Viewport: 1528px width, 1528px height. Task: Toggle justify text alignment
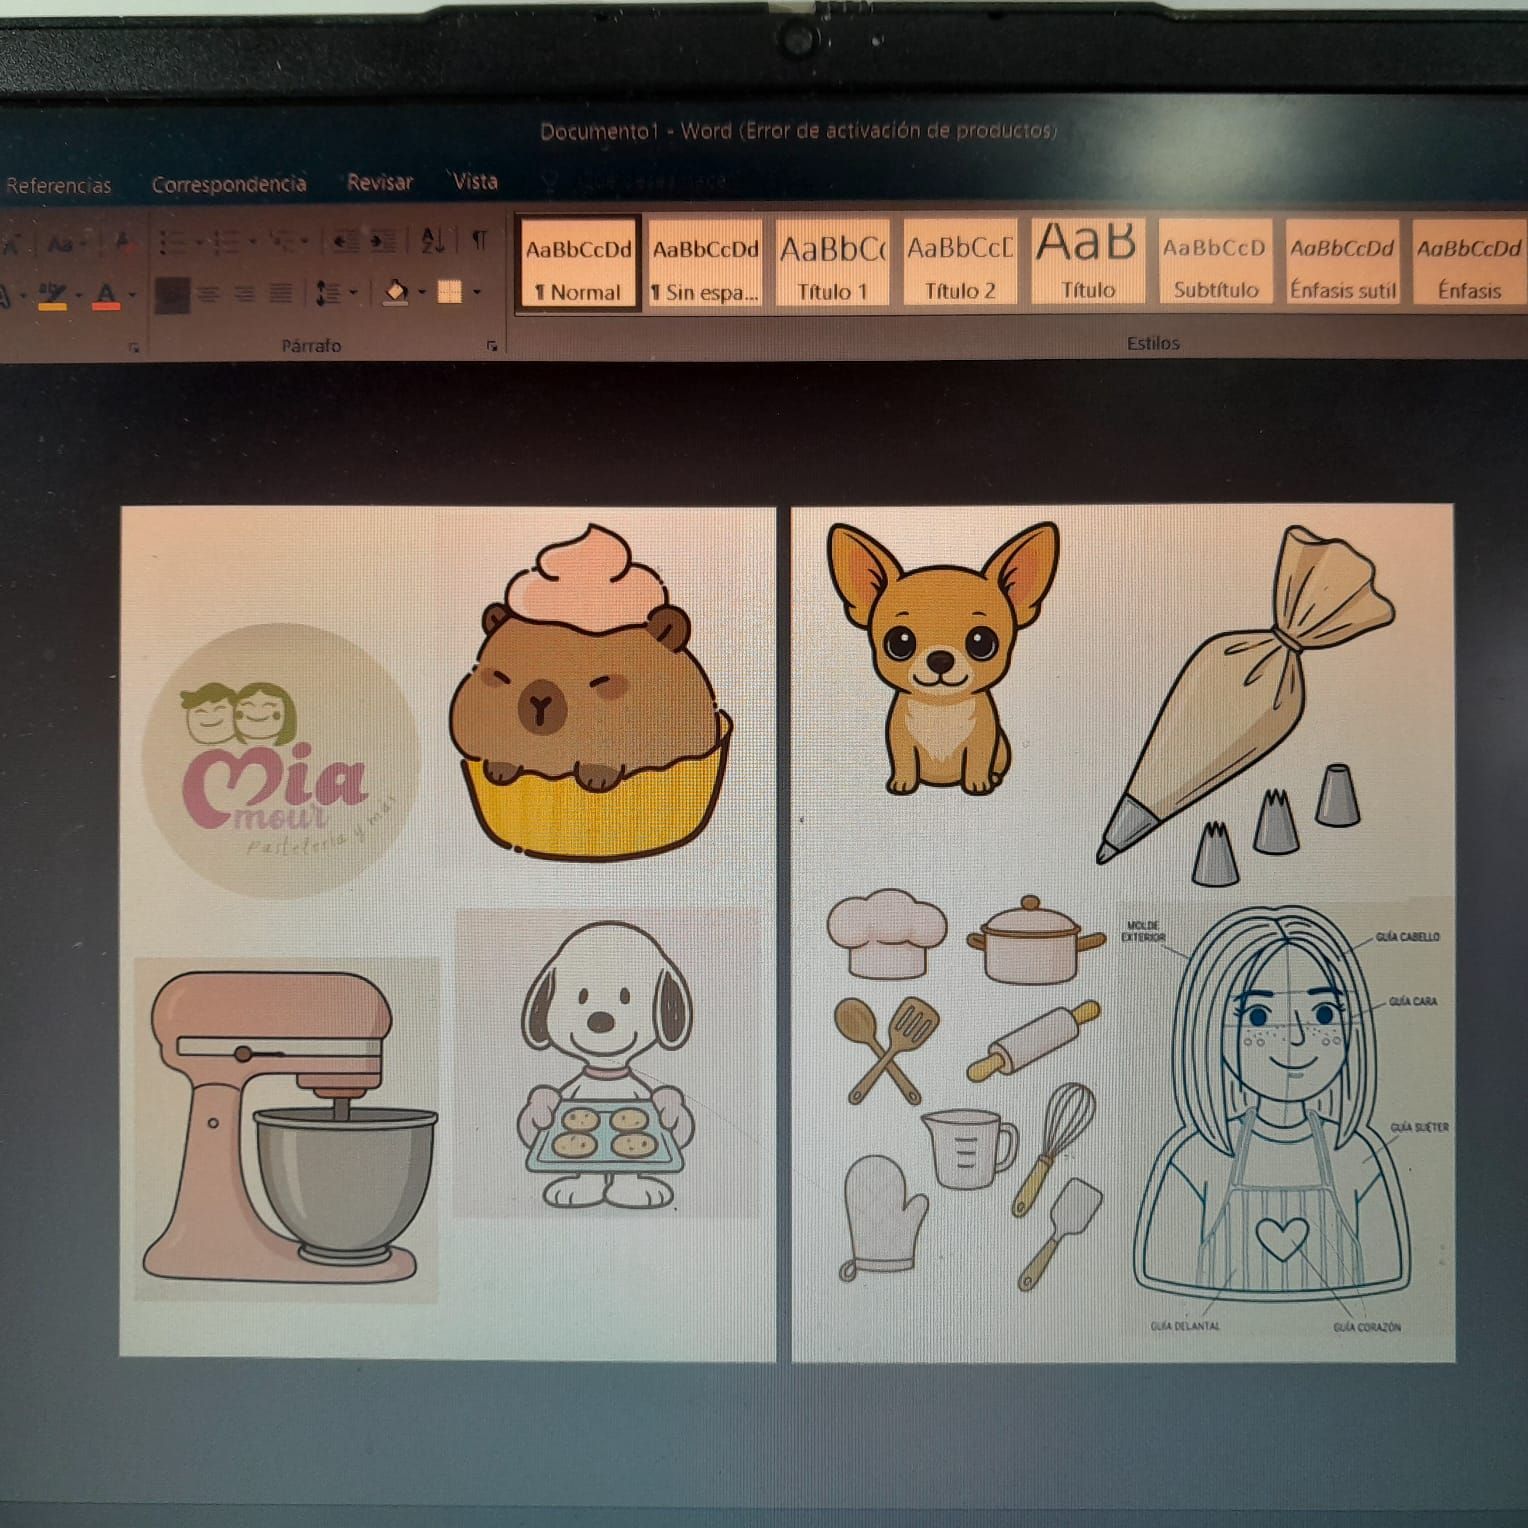point(282,294)
